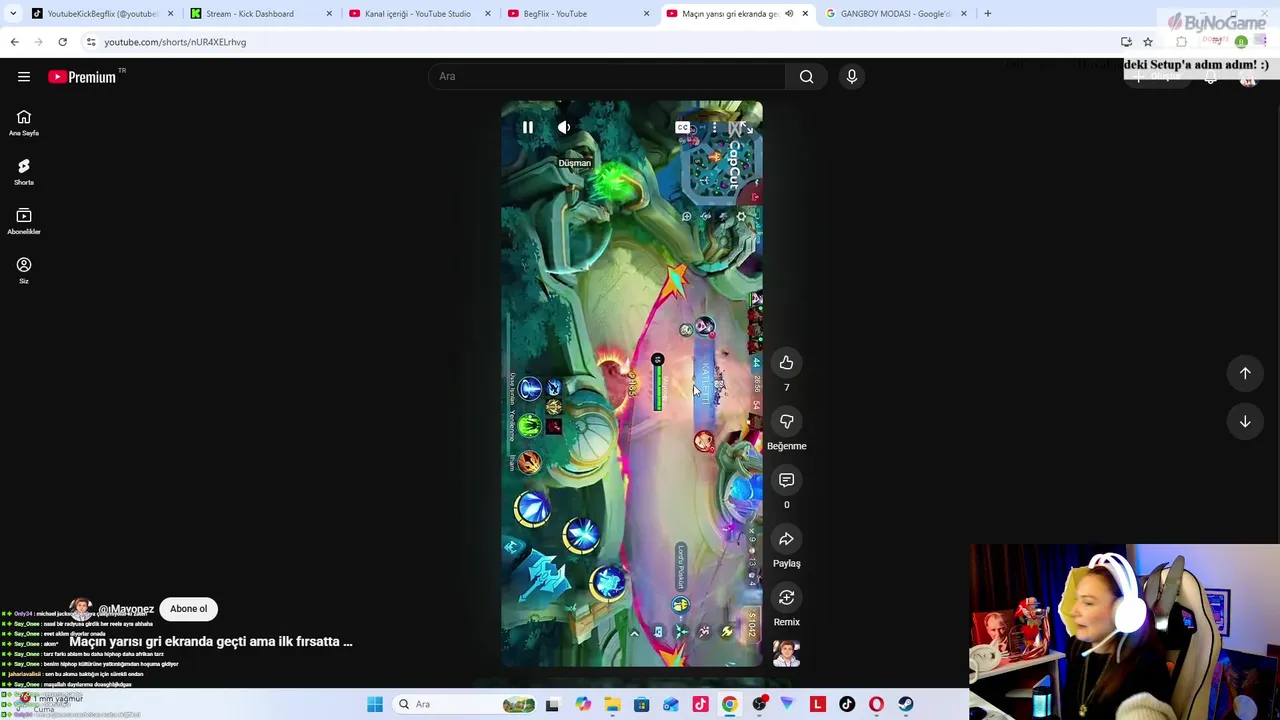Close the Kick Dashboard tab
Viewport: 1280px width, 720px height.
tap(329, 14)
